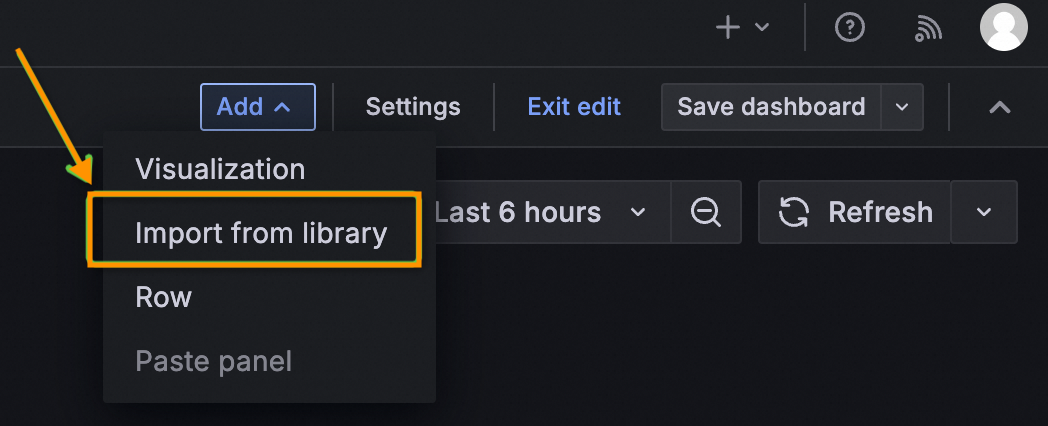Choose Import from library menu item
Screen dimensions: 1048x426
point(260,233)
